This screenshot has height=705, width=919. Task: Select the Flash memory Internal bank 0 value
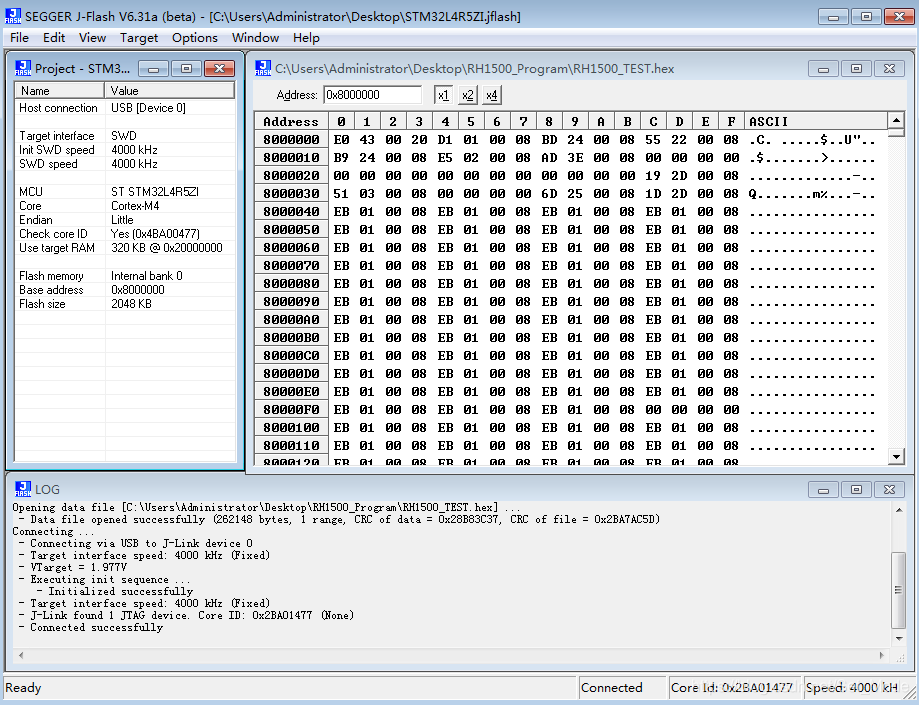(x=147, y=276)
